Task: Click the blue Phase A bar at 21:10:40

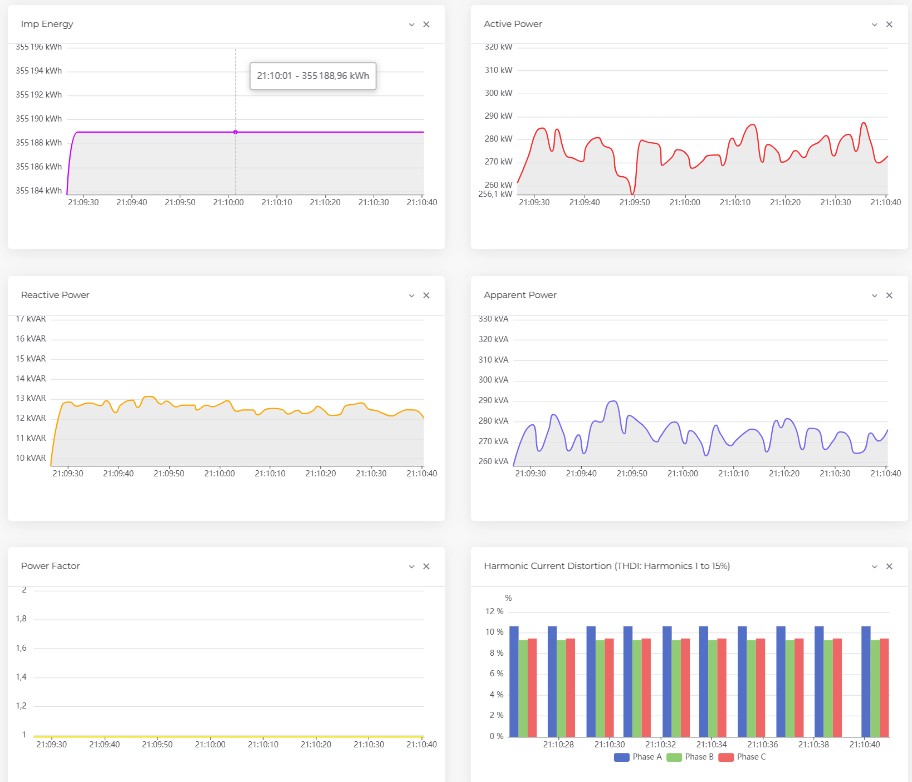Action: click(x=866, y=680)
